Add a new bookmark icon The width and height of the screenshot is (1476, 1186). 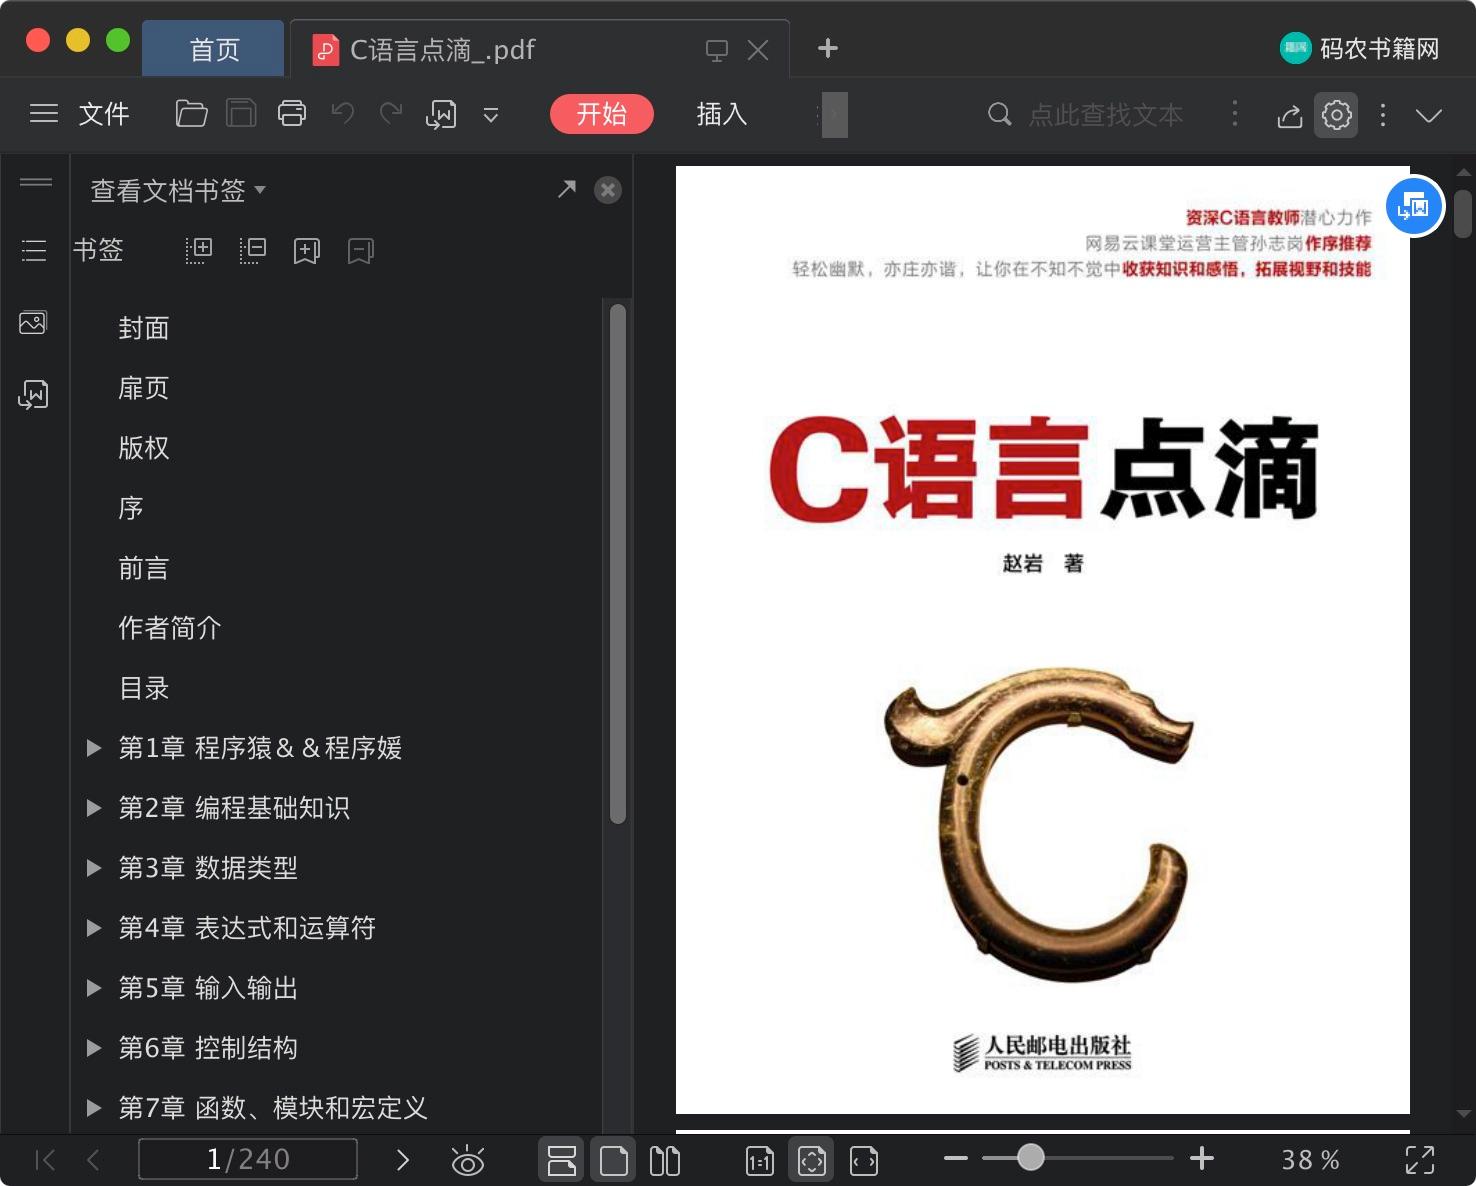click(307, 251)
